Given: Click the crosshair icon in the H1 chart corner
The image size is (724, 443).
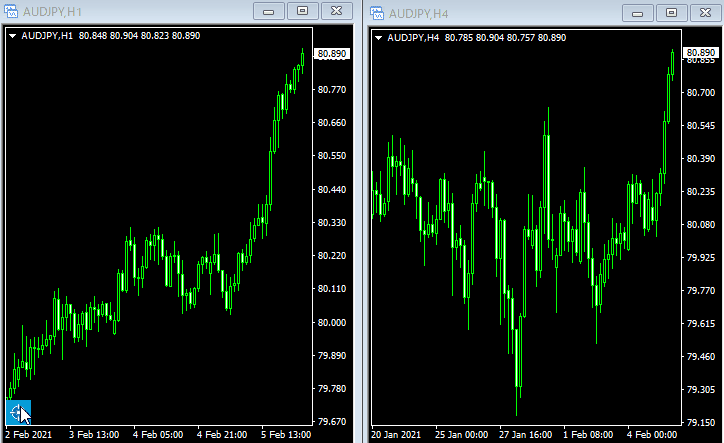Looking at the screenshot, I should pyautogui.click(x=18, y=412).
